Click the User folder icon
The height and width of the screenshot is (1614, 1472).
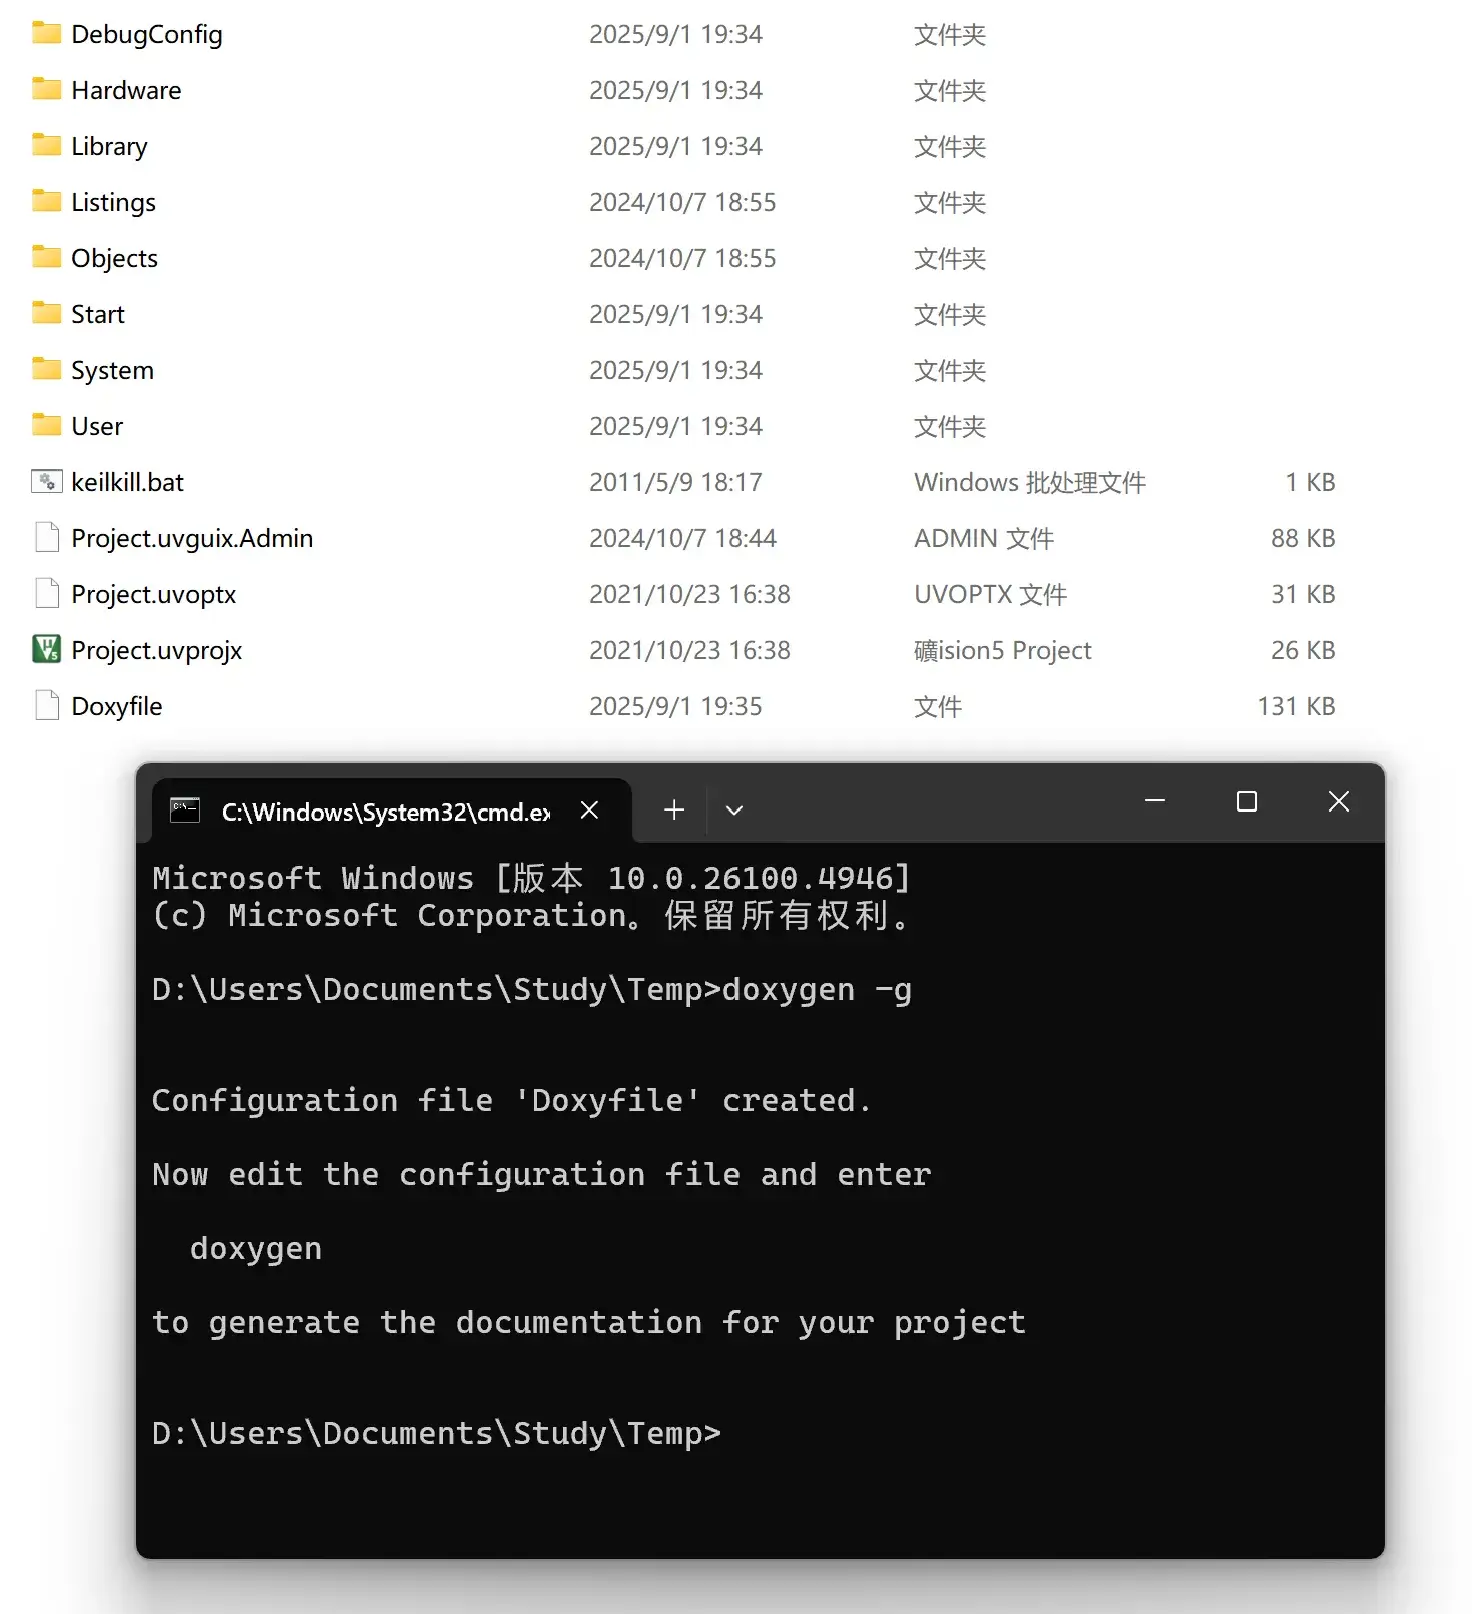[46, 426]
